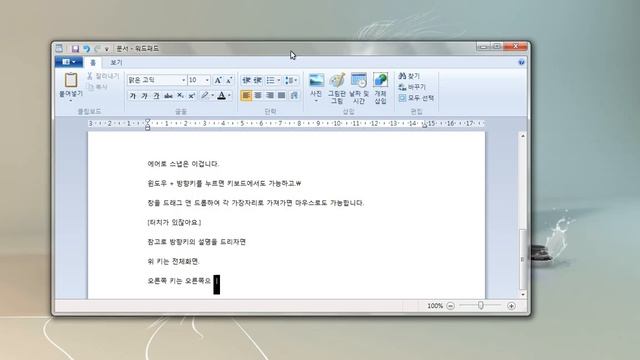The width and height of the screenshot is (640, 360).
Task: Open the blue WordPad application menu button
Action: point(69,62)
